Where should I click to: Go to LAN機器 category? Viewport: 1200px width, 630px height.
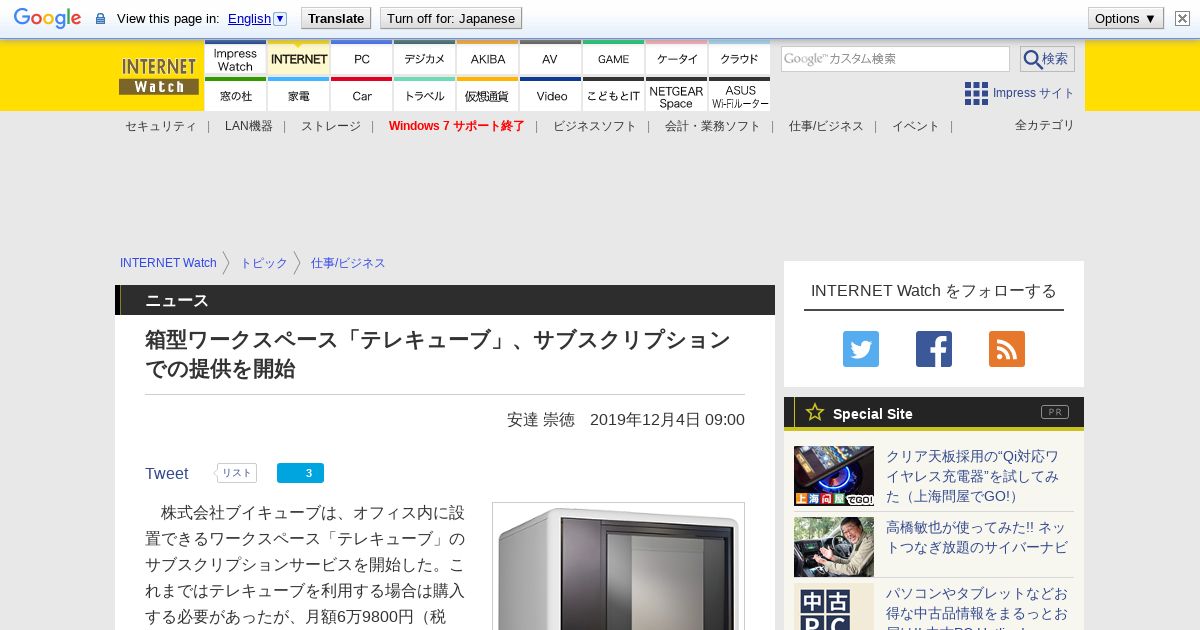[x=248, y=126]
